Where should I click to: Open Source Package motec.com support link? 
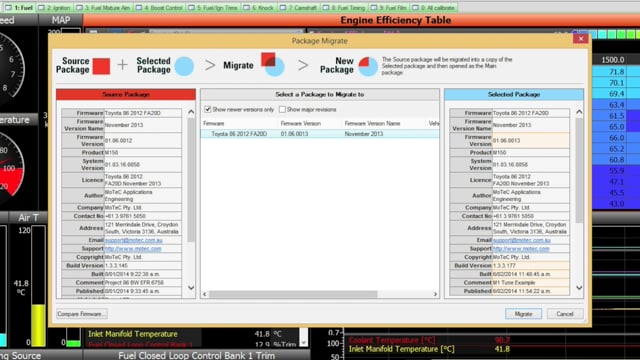(133, 249)
